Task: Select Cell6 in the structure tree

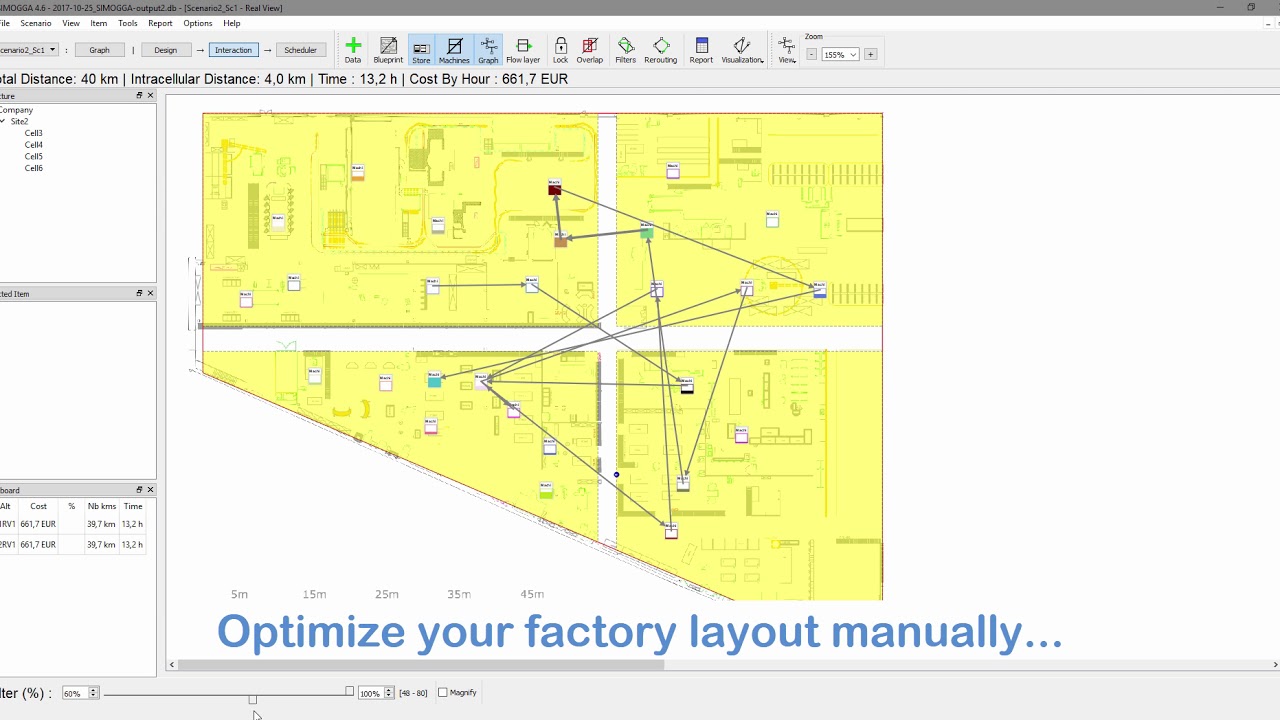Action: point(34,168)
